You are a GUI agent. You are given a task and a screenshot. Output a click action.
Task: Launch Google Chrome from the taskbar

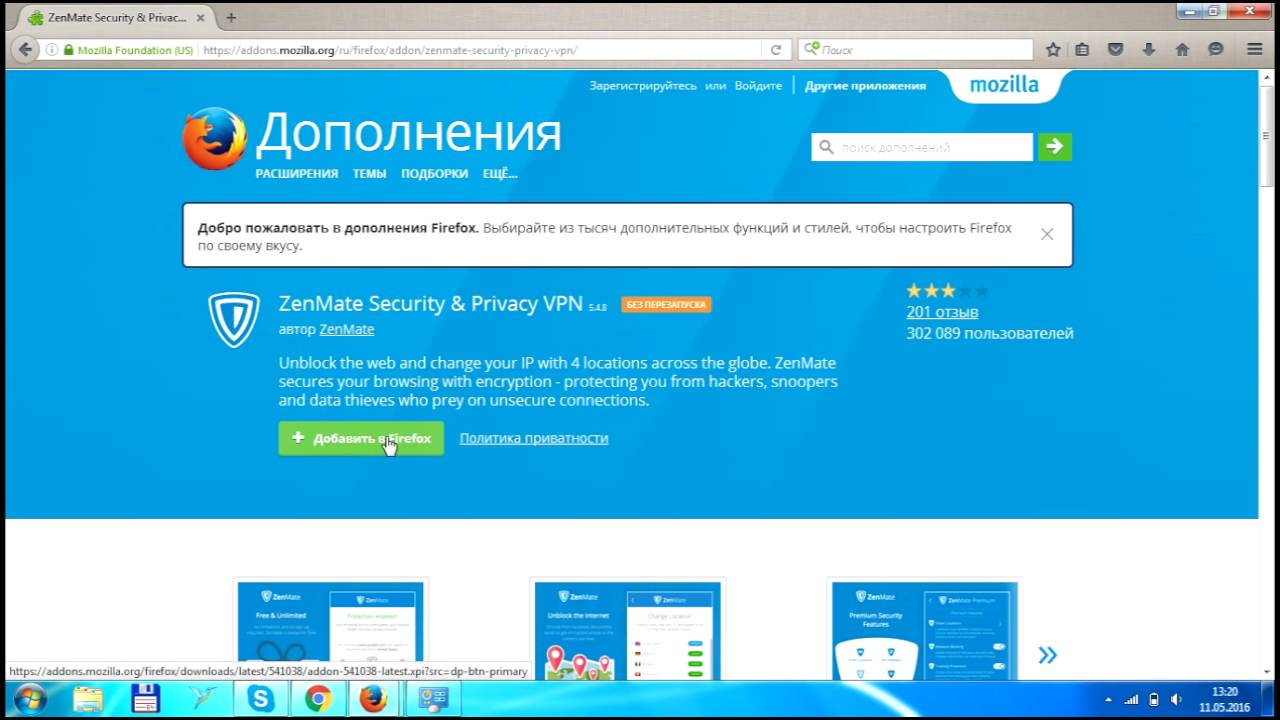pos(318,698)
